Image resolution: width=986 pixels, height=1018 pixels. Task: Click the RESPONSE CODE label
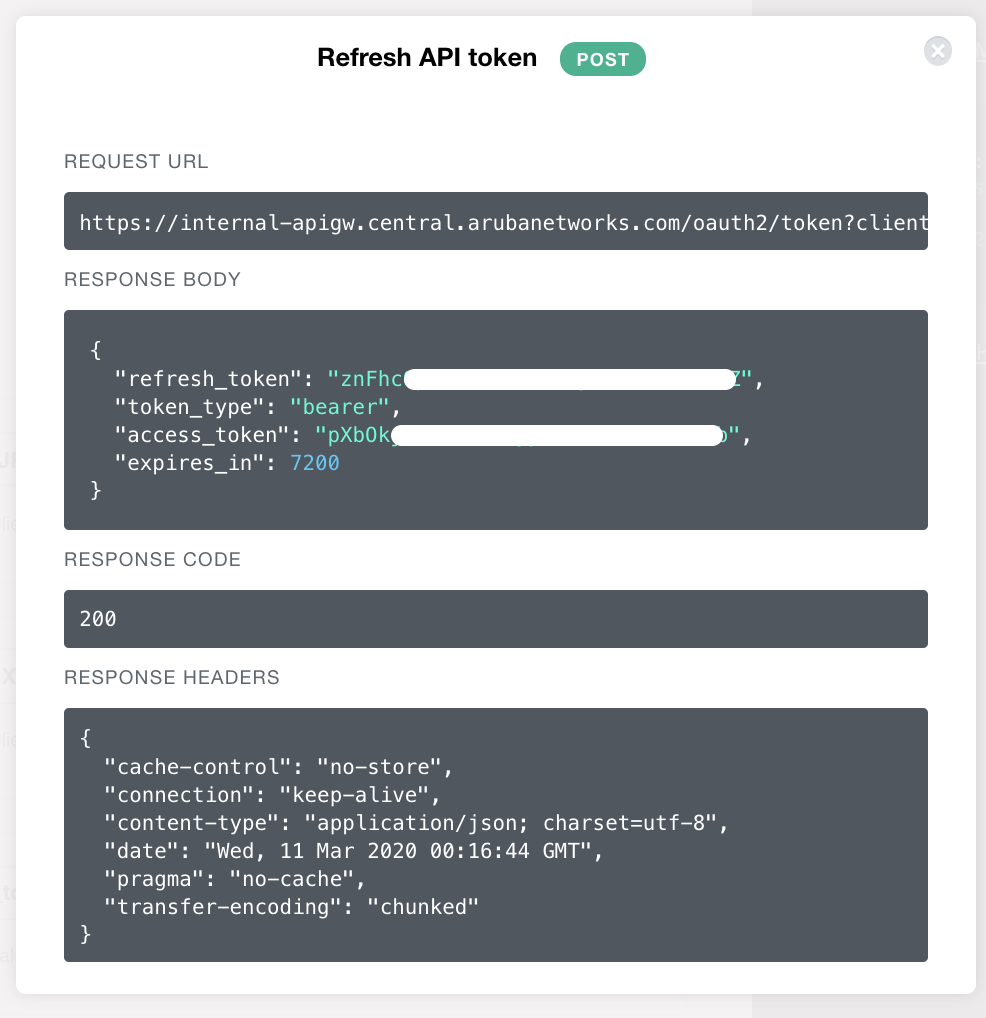point(152,560)
